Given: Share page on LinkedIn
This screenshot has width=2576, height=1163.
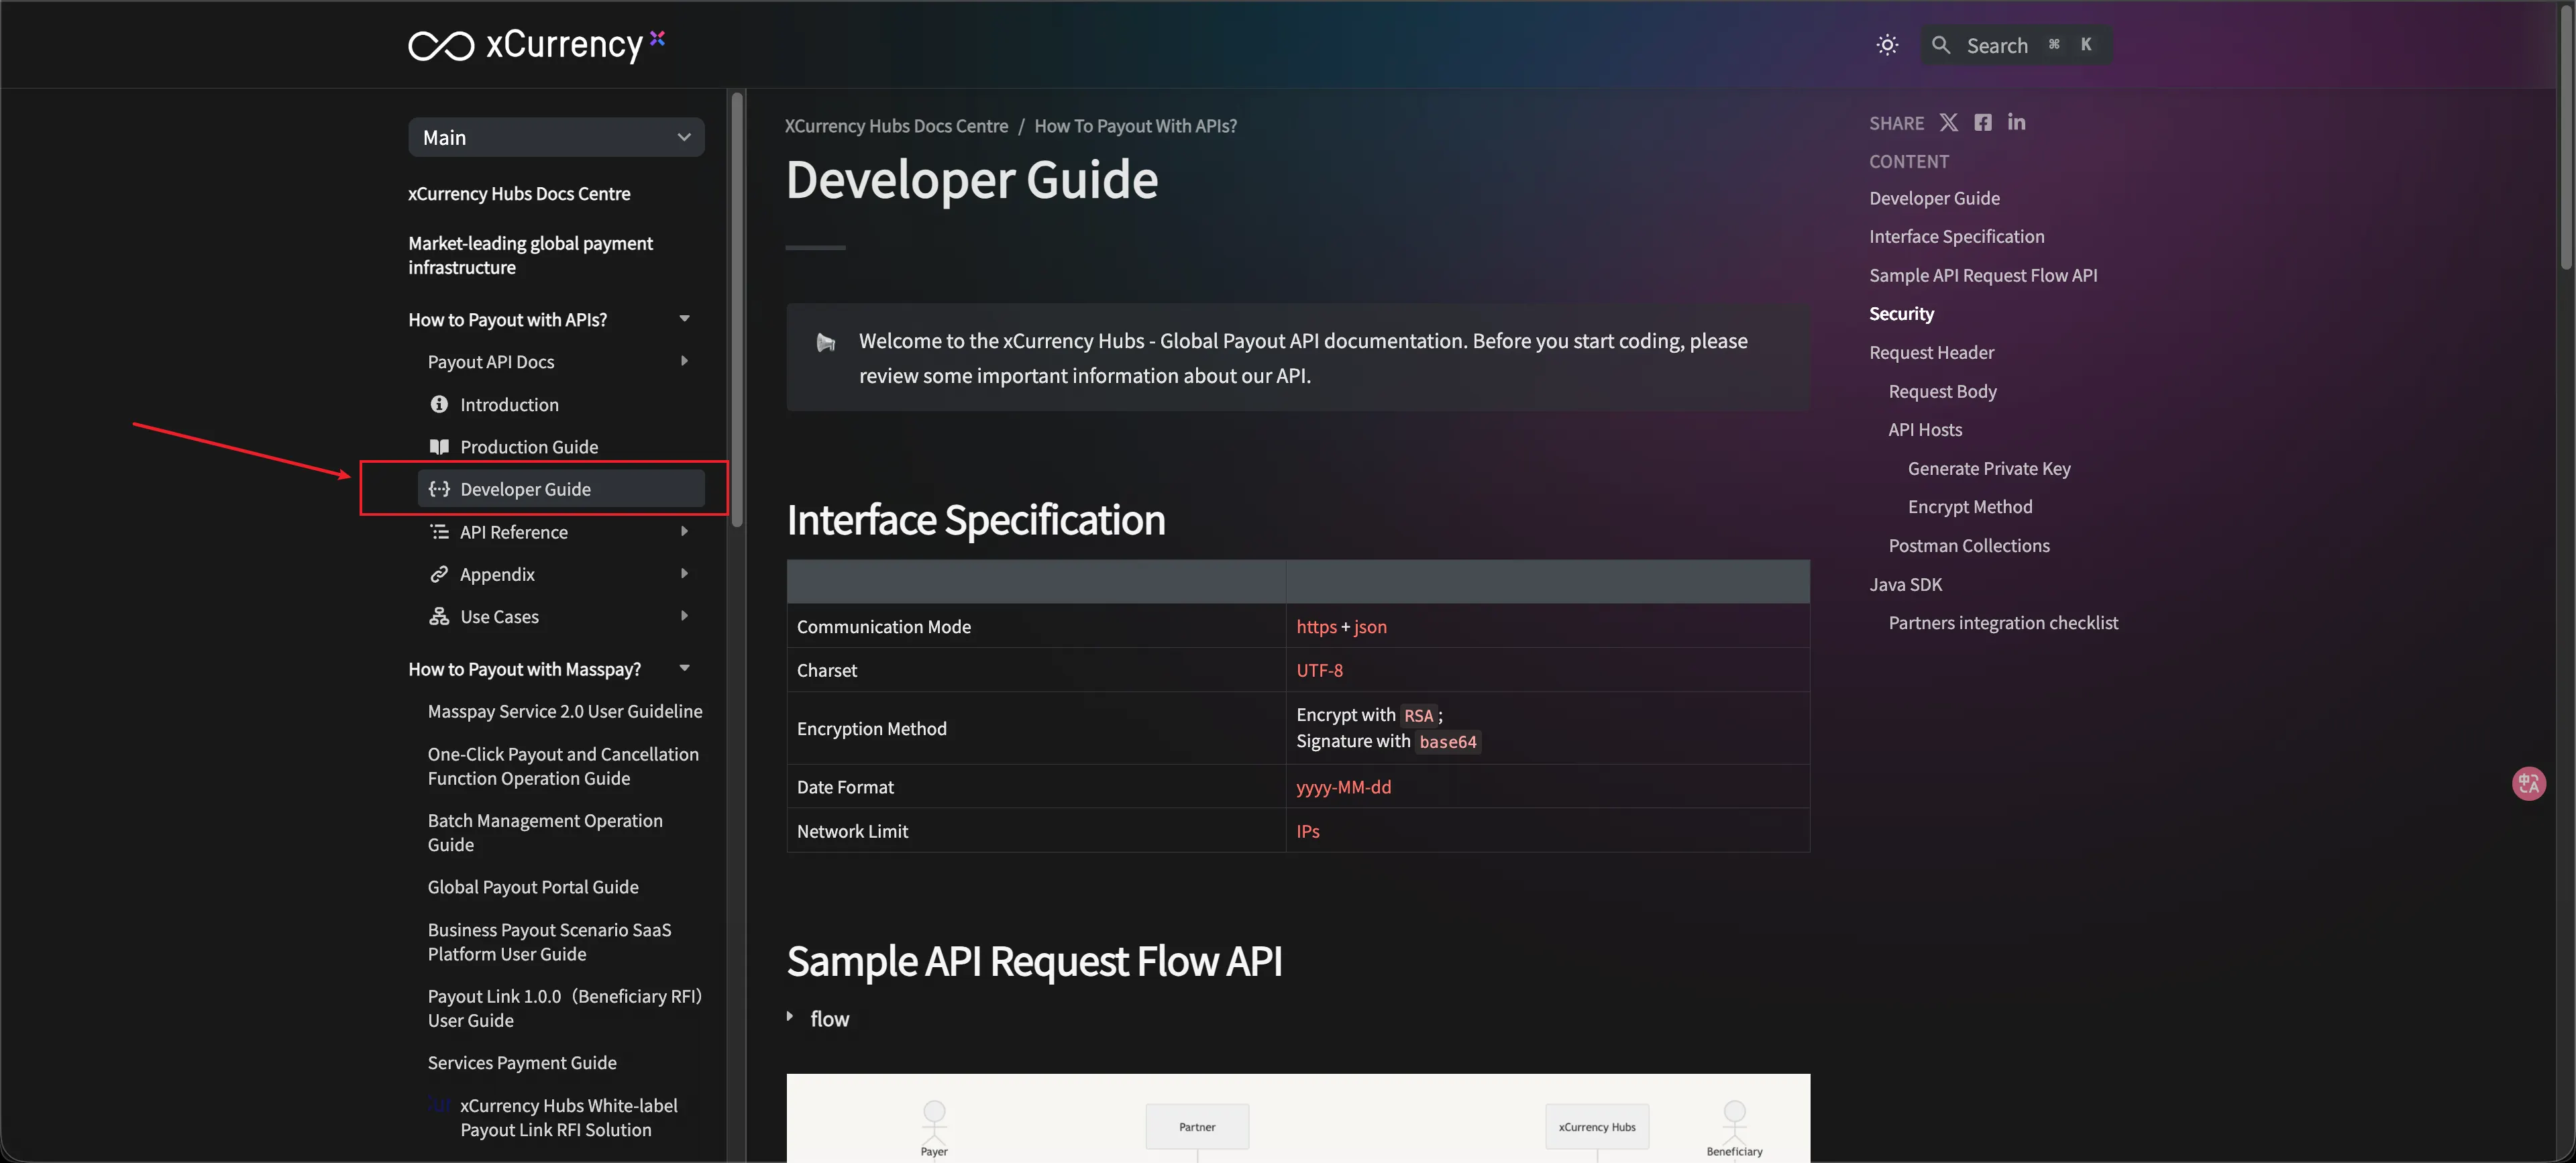Looking at the screenshot, I should point(2016,122).
